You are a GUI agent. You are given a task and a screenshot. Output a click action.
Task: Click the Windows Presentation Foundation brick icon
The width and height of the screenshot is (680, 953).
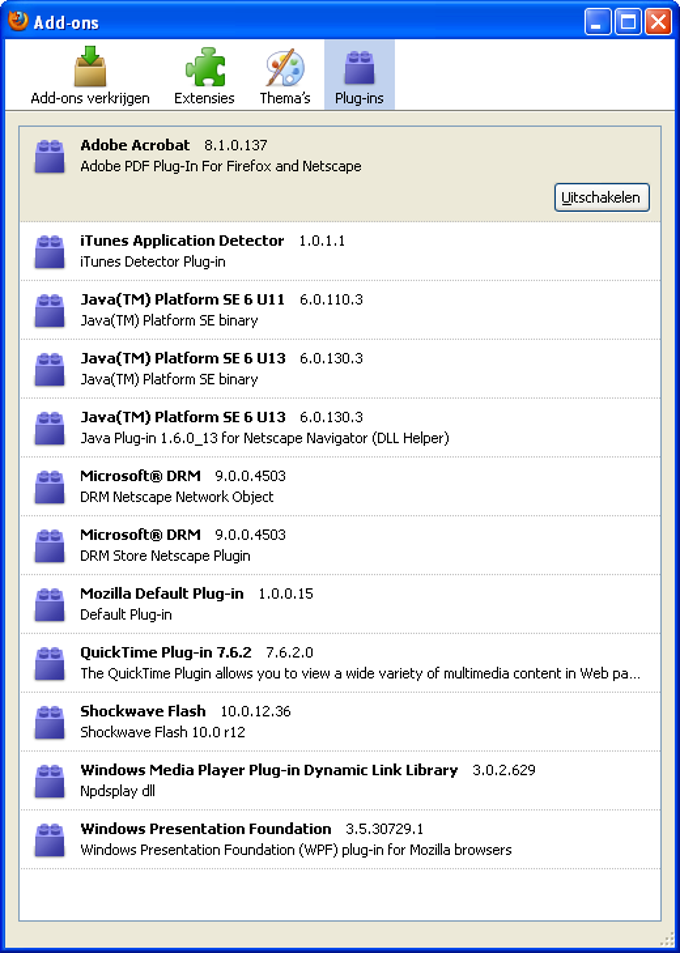50,840
